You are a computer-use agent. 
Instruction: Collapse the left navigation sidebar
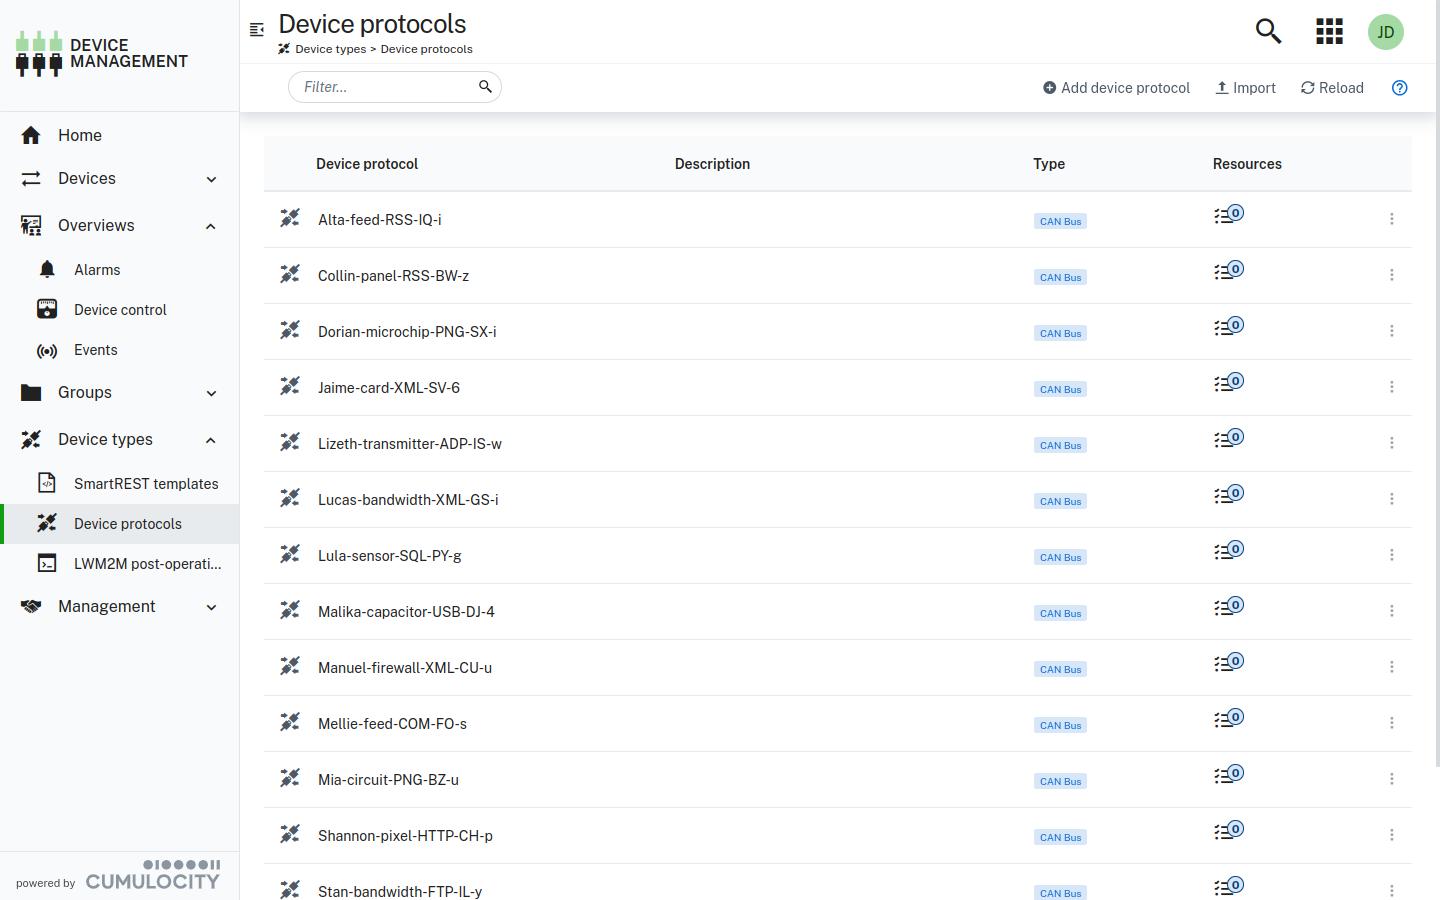[257, 30]
